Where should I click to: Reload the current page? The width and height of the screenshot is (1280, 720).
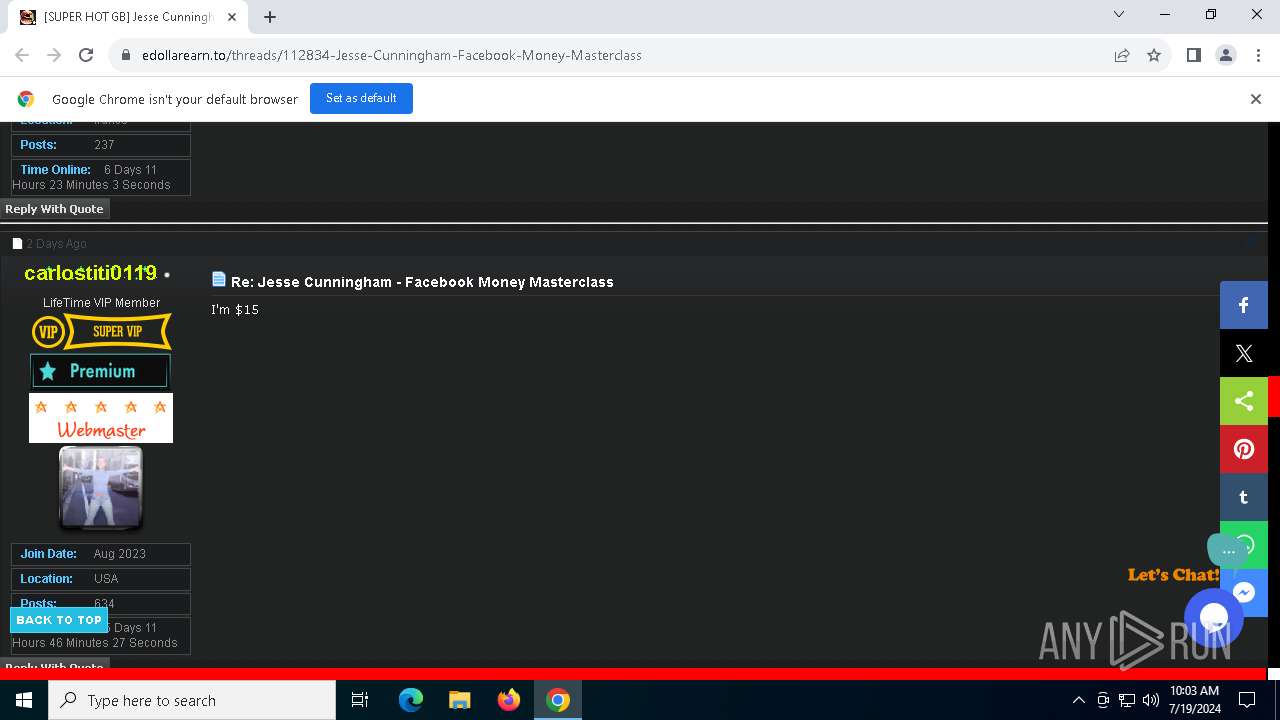[x=86, y=55]
